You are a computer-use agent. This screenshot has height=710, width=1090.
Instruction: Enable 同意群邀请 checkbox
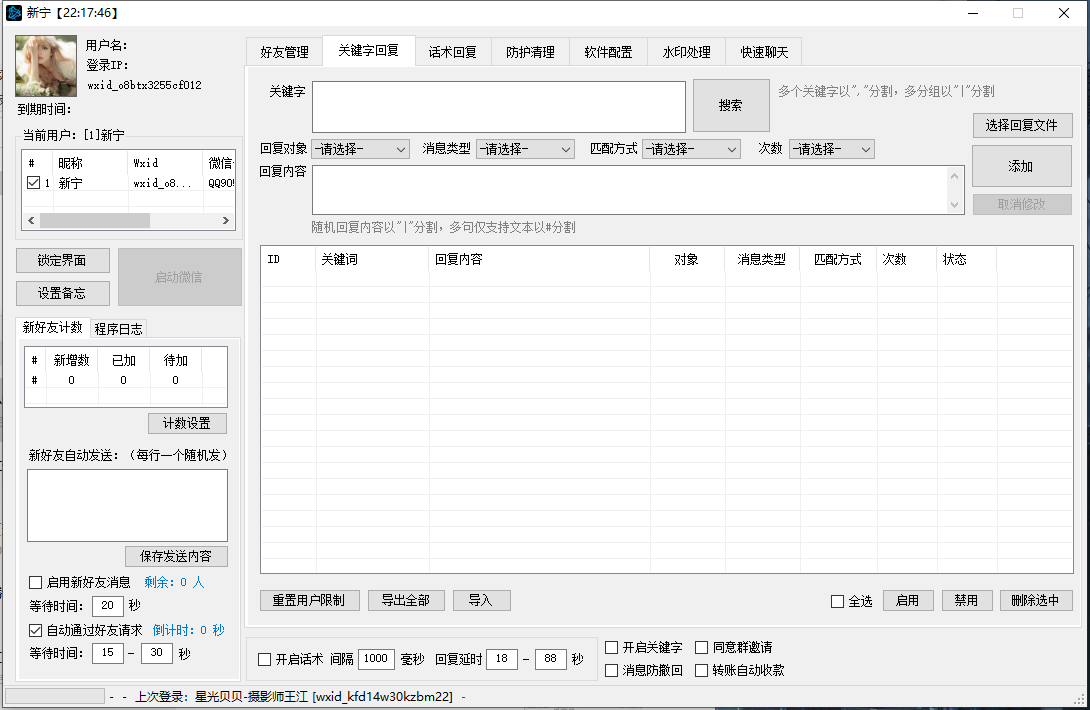[701, 647]
